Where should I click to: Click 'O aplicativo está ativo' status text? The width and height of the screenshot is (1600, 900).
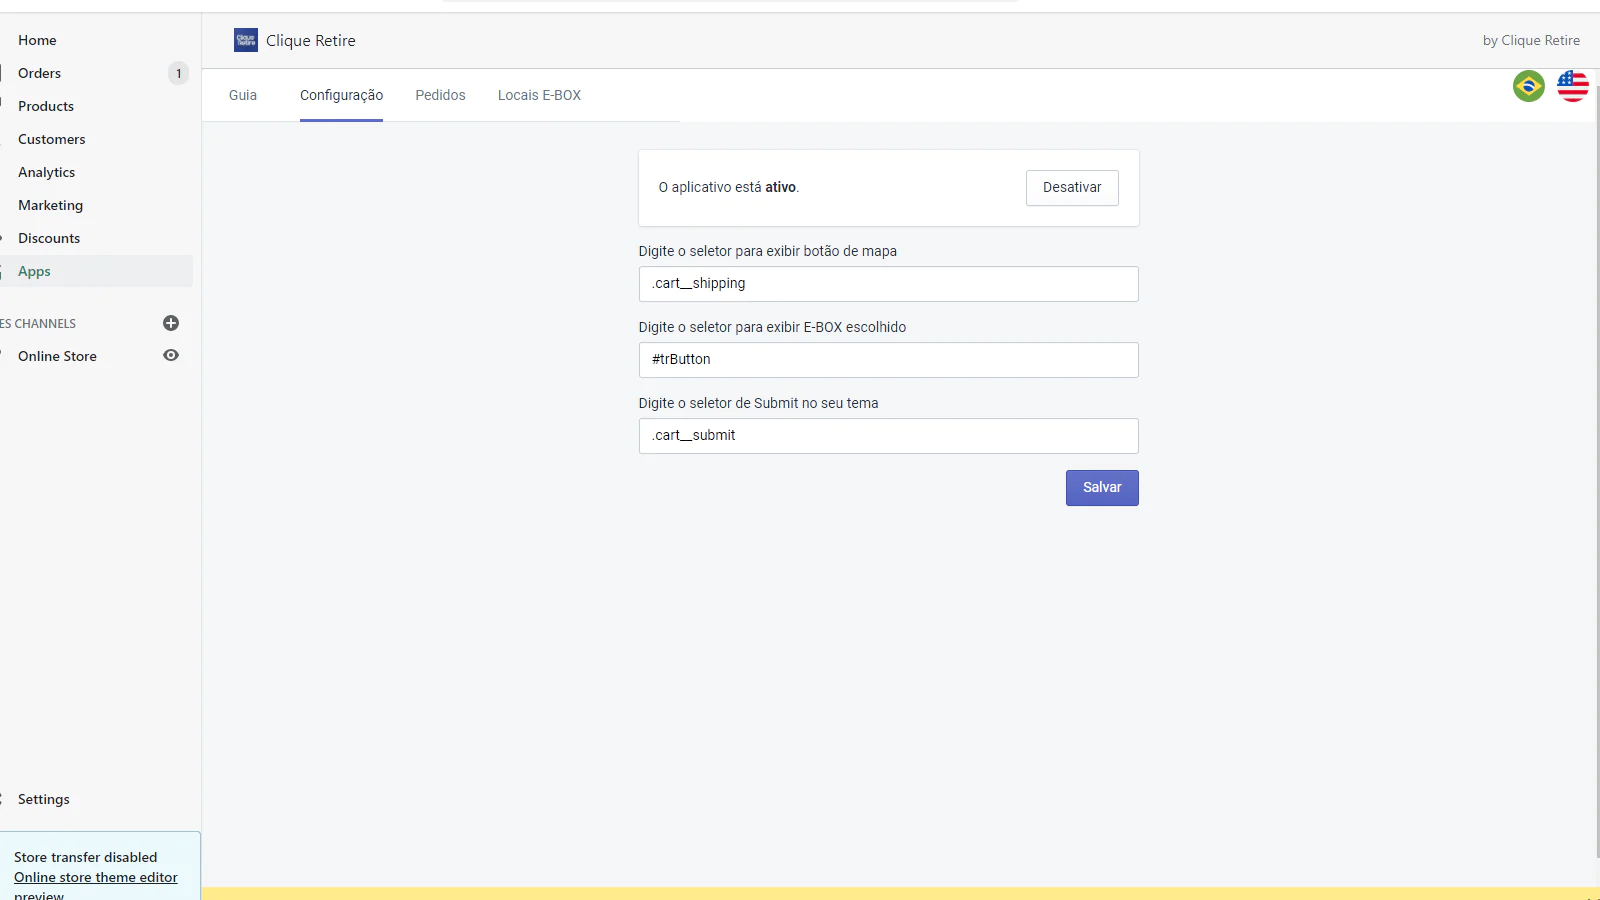click(x=728, y=188)
